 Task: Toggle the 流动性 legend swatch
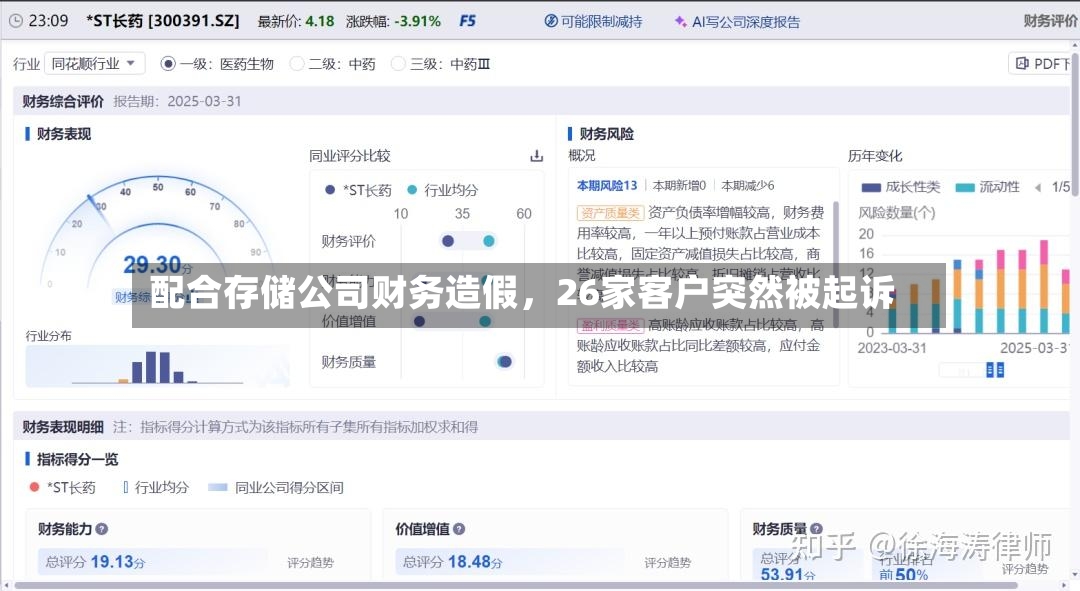pos(965,187)
